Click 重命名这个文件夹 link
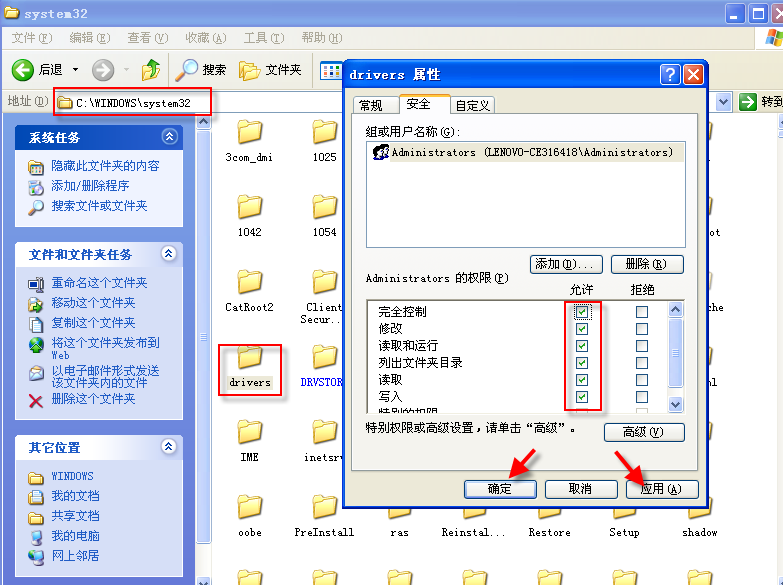The image size is (783, 585). [x=99, y=283]
